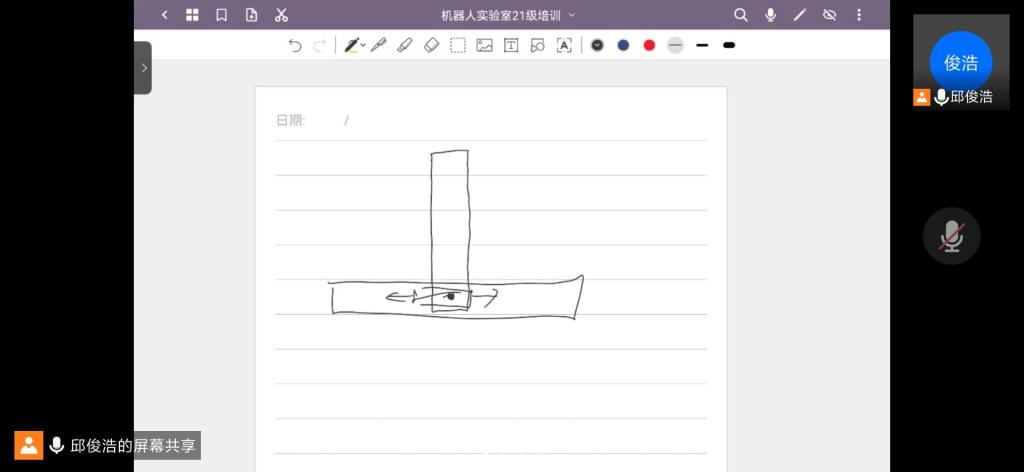Select the pen tool in the toolbar

click(352, 45)
